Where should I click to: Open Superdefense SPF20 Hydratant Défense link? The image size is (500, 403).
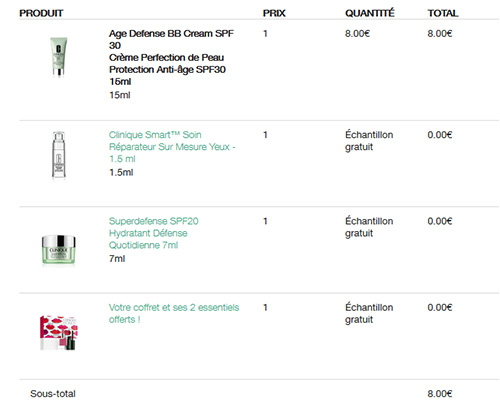(x=154, y=233)
